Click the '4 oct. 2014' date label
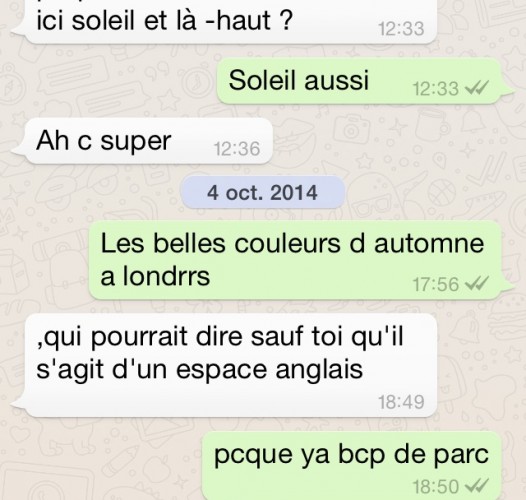 (x=262, y=193)
